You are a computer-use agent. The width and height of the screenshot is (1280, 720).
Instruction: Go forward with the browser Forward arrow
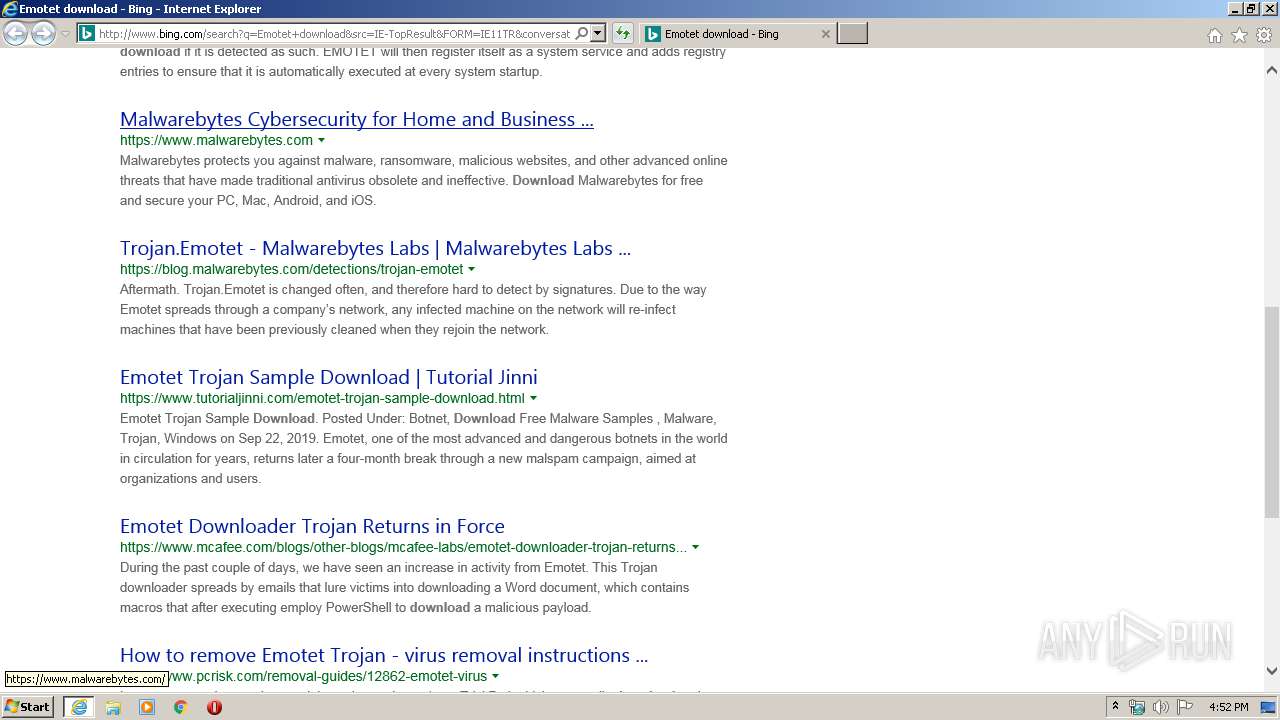pyautogui.click(x=43, y=34)
